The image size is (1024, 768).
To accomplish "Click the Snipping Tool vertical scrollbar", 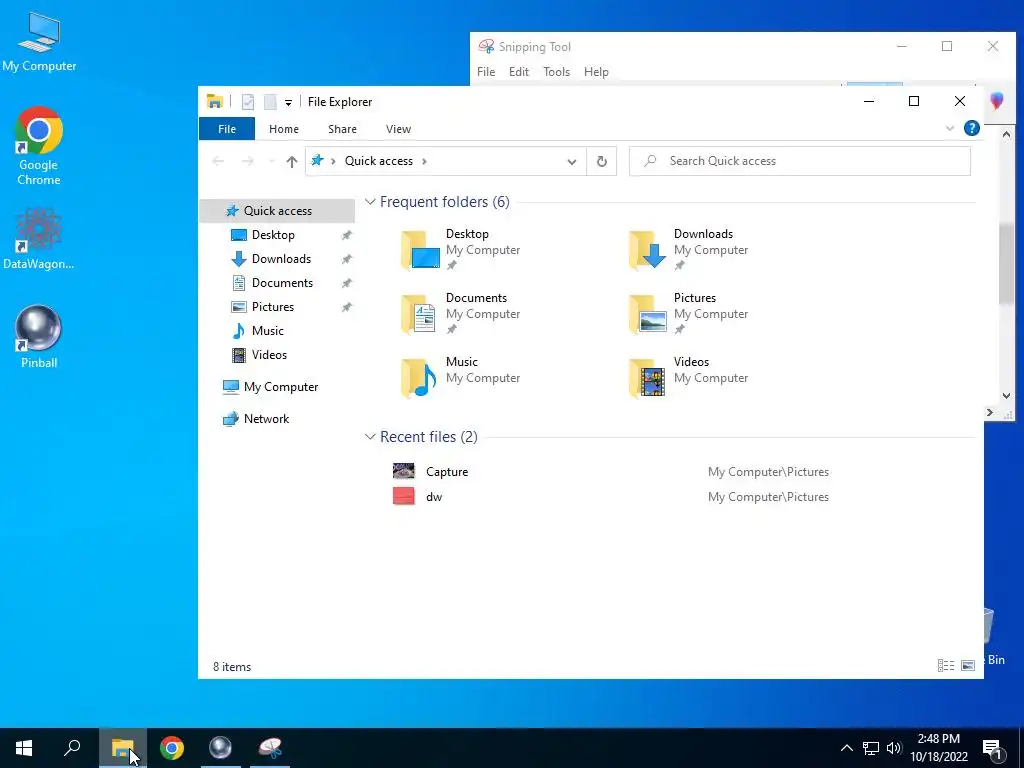I will point(1006,262).
